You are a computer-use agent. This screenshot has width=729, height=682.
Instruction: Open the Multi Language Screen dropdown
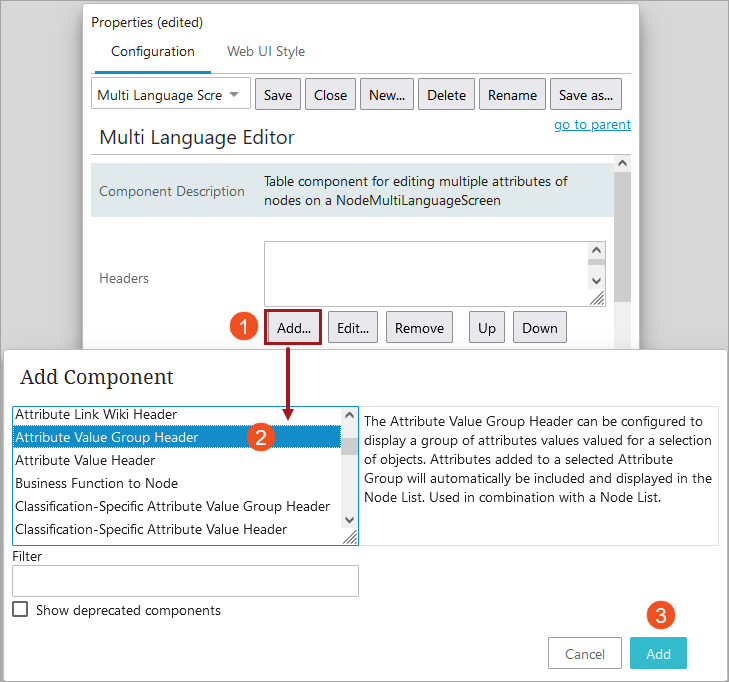(x=171, y=95)
